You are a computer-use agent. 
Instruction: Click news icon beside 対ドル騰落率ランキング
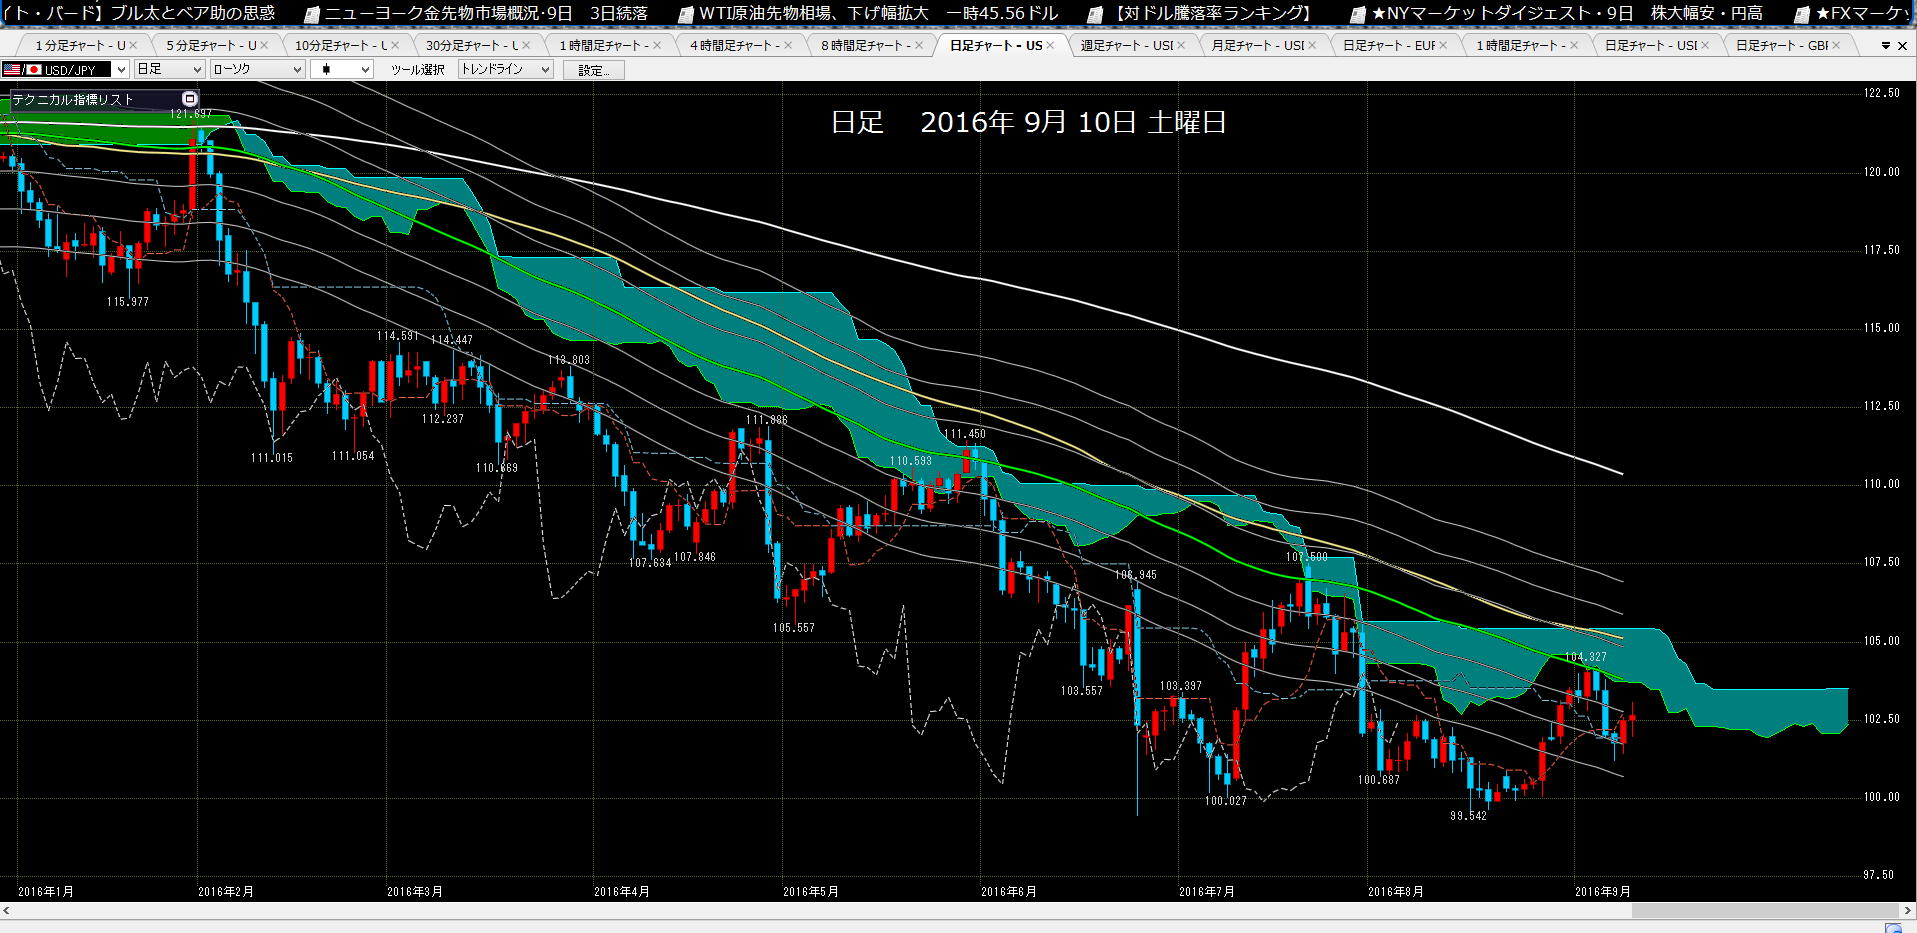(1096, 15)
